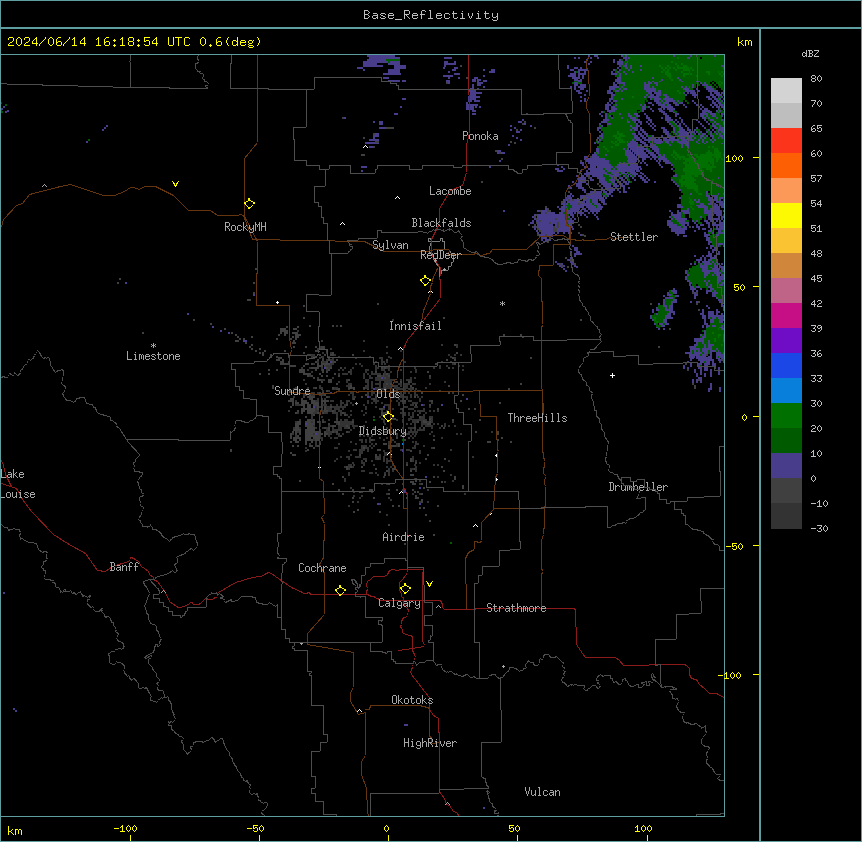862x842 pixels.
Task: Click the RedDeer city label
Action: pyautogui.click(x=440, y=255)
